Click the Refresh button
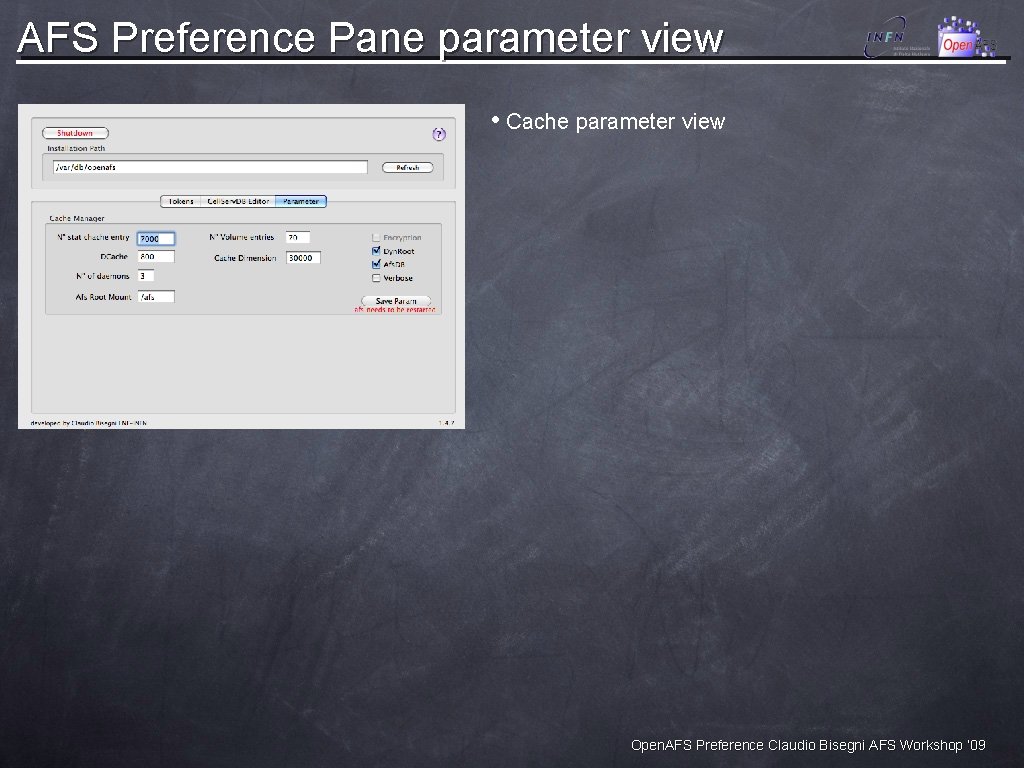1024x768 pixels. pos(407,167)
